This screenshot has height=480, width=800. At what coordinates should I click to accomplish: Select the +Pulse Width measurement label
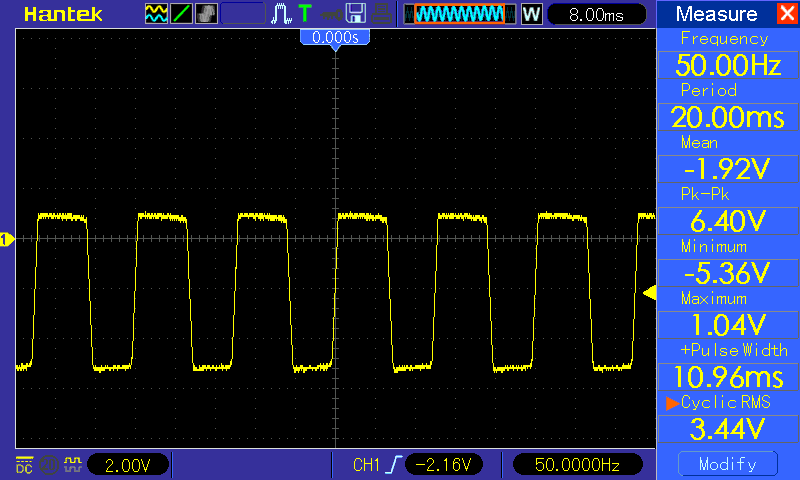734,350
